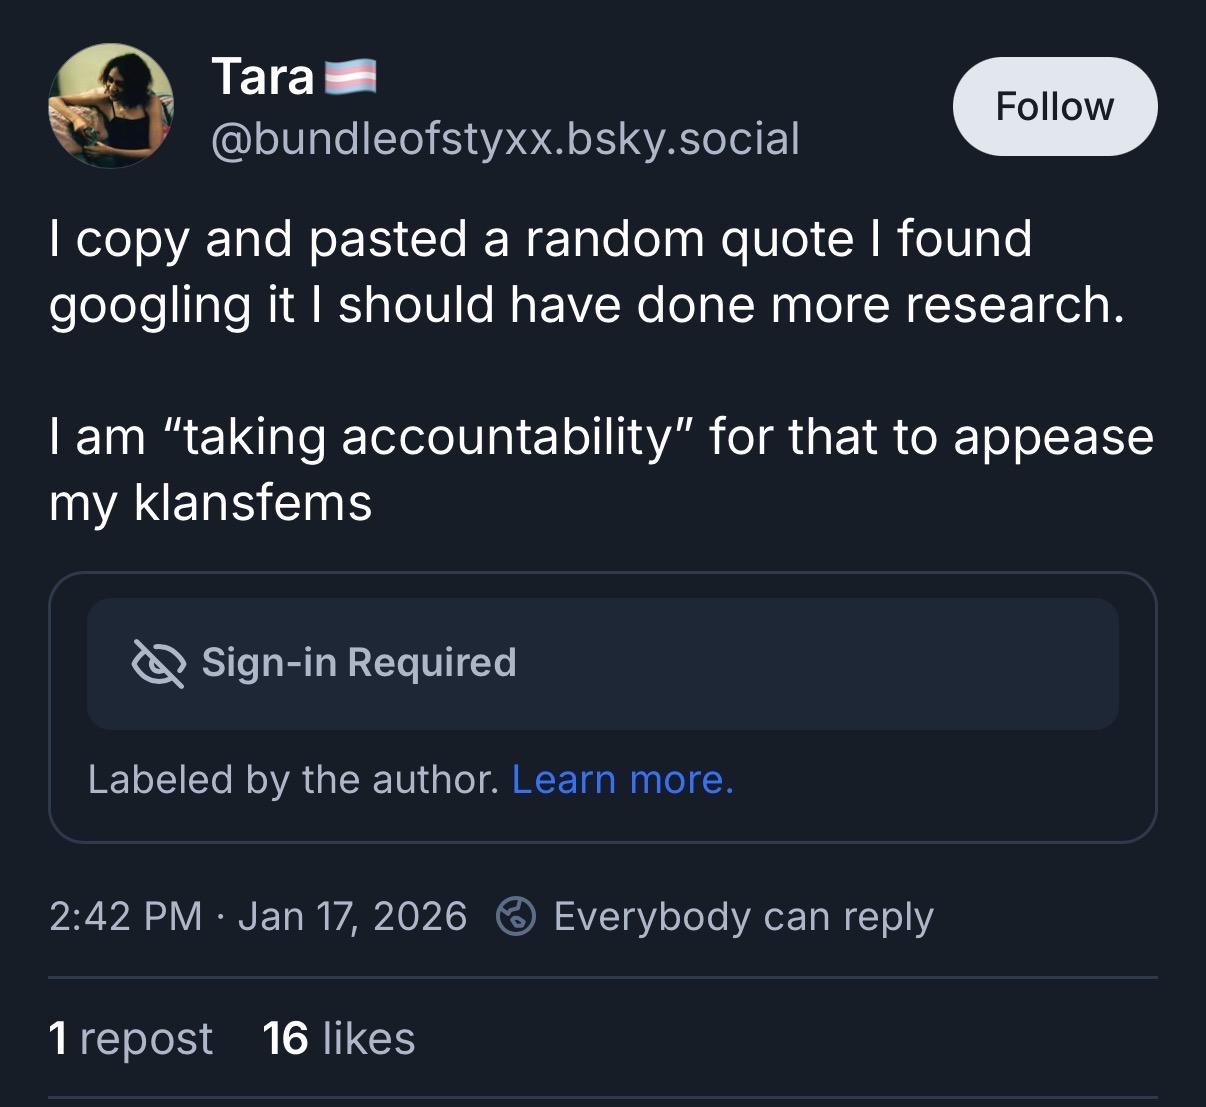The image size is (1206, 1107).
Task: Open the 2:42 PM Jan 17, 2026 timestamp
Action: tap(257, 916)
